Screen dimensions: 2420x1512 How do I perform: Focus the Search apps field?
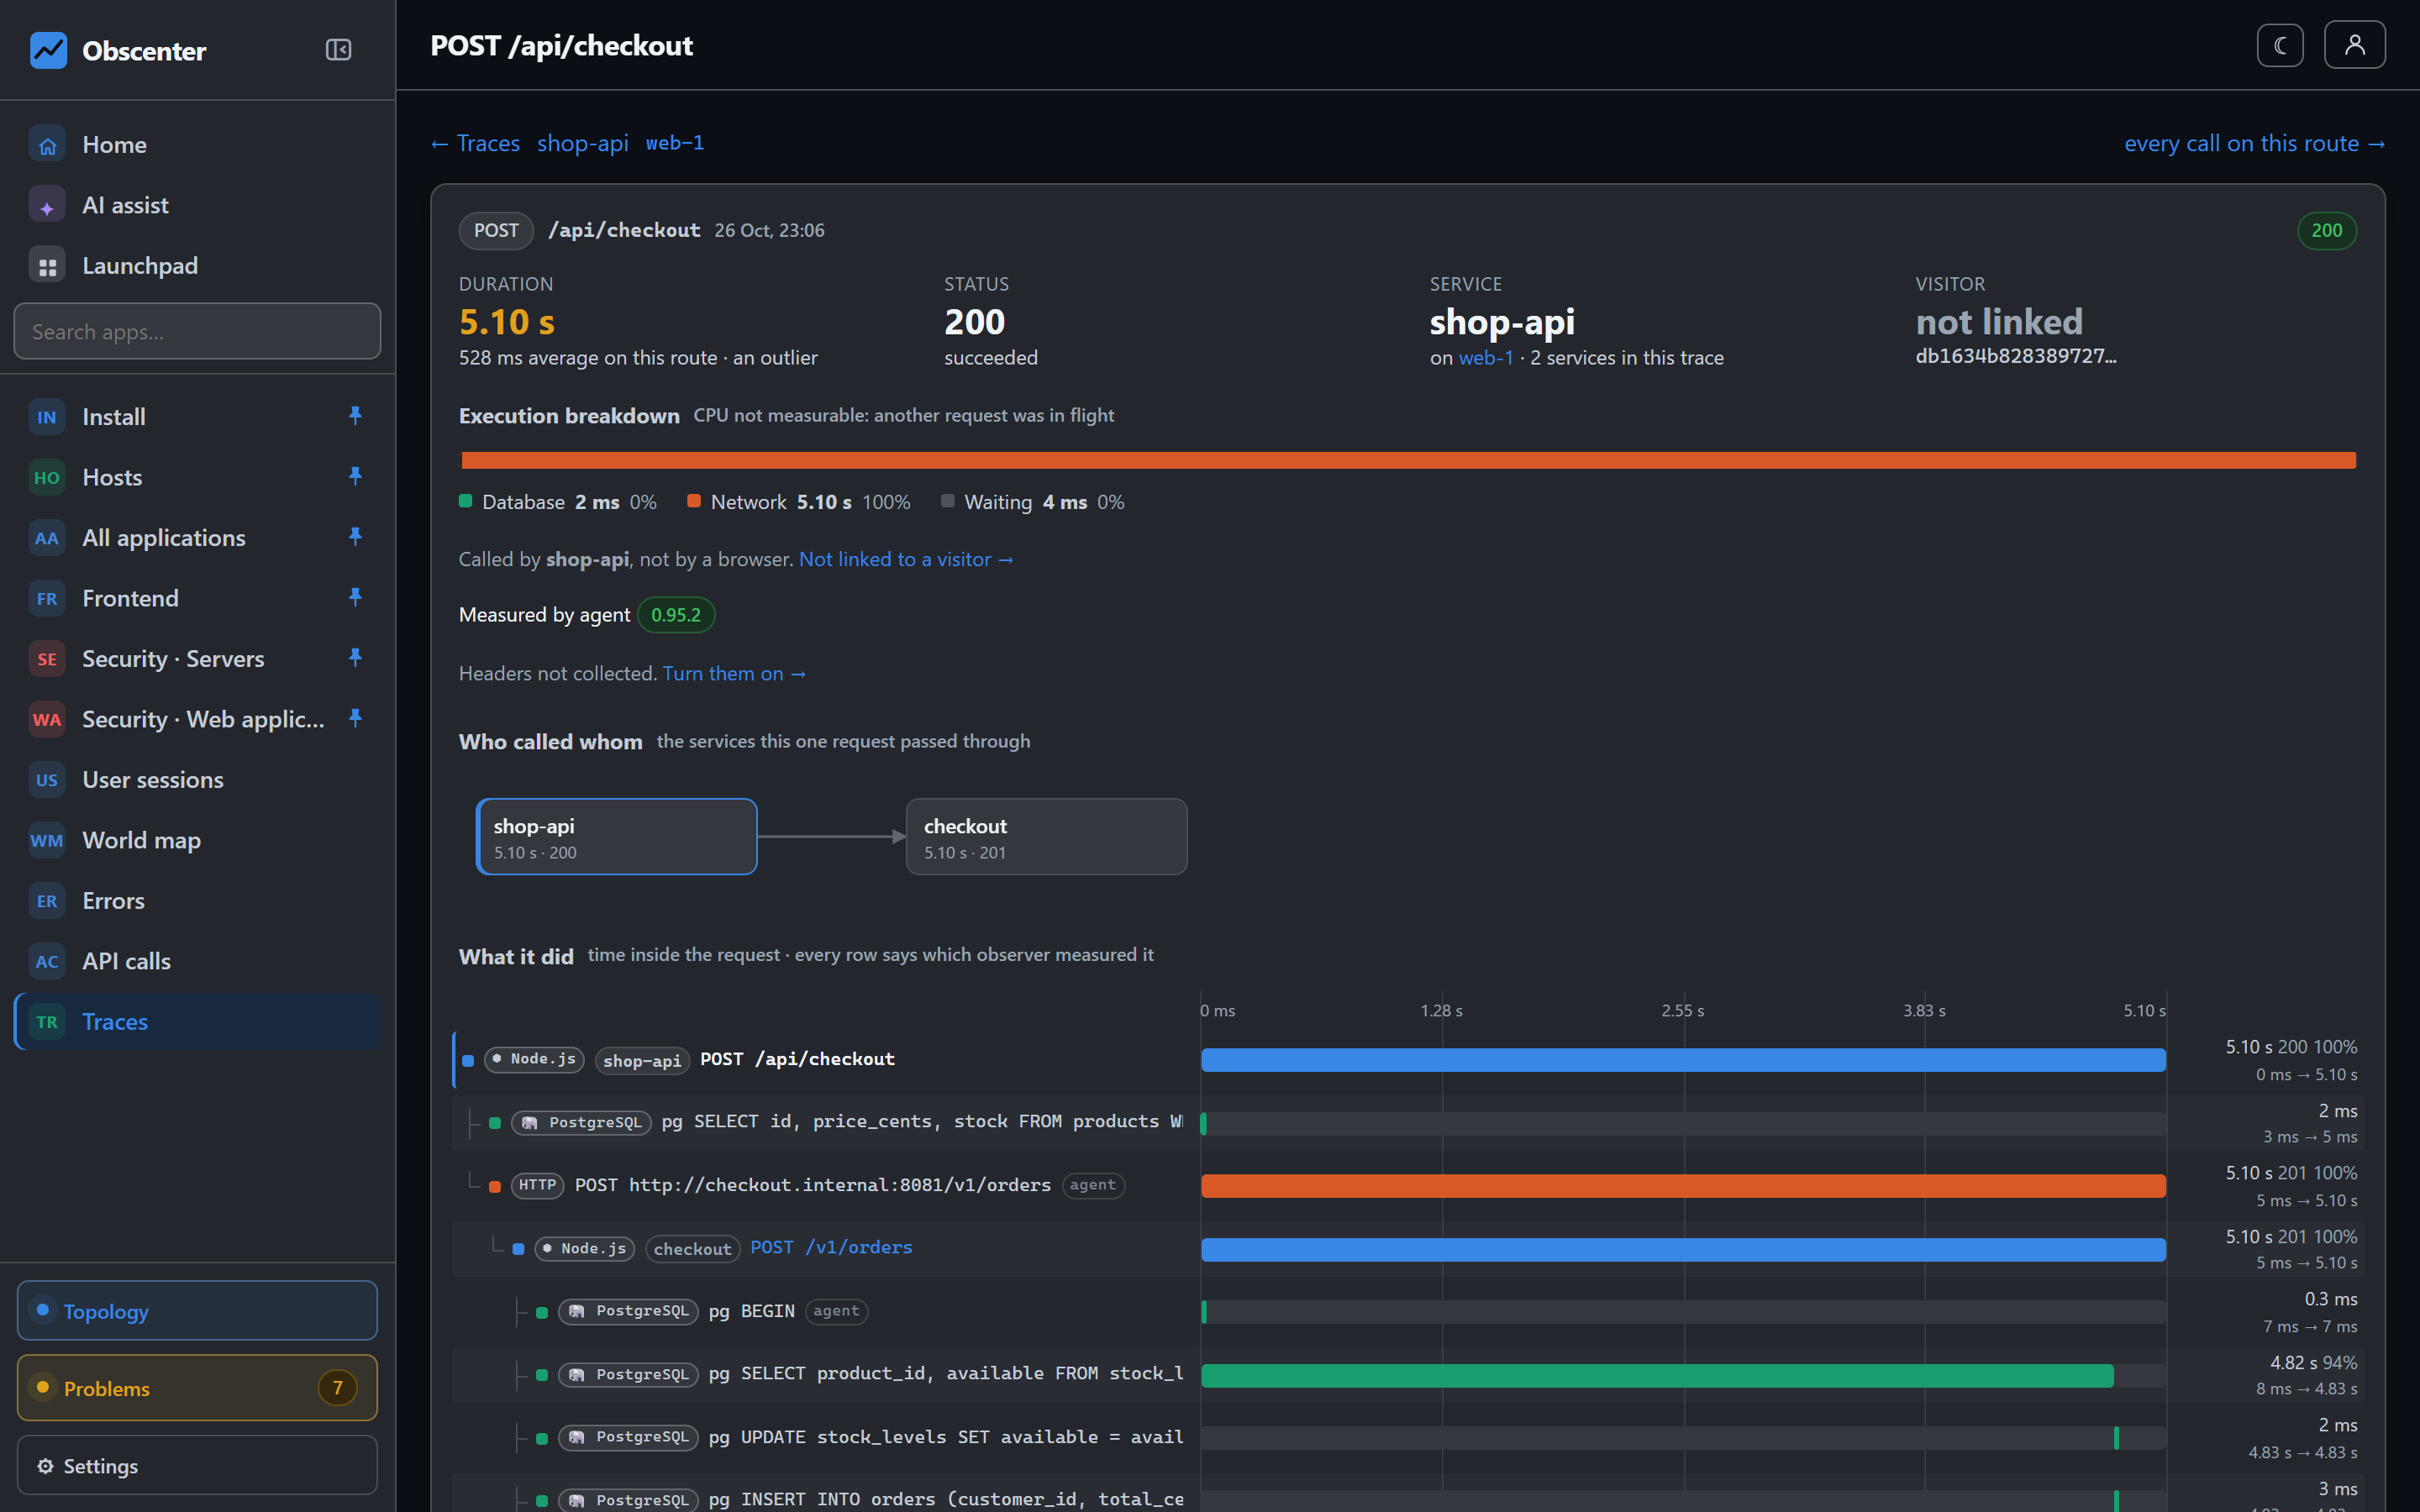[x=197, y=331]
